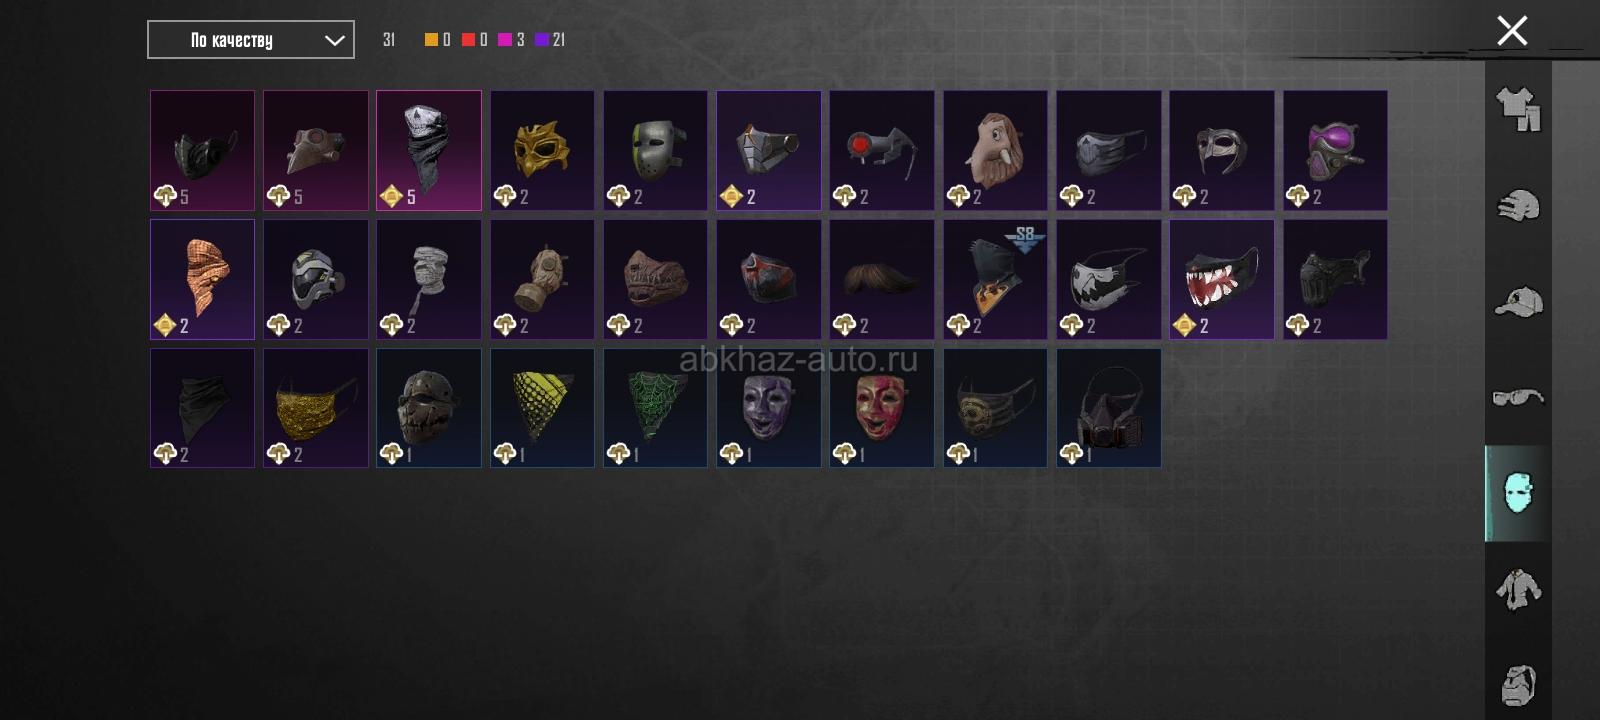
Task: Select the golden masquerade mask item
Action: tap(542, 151)
